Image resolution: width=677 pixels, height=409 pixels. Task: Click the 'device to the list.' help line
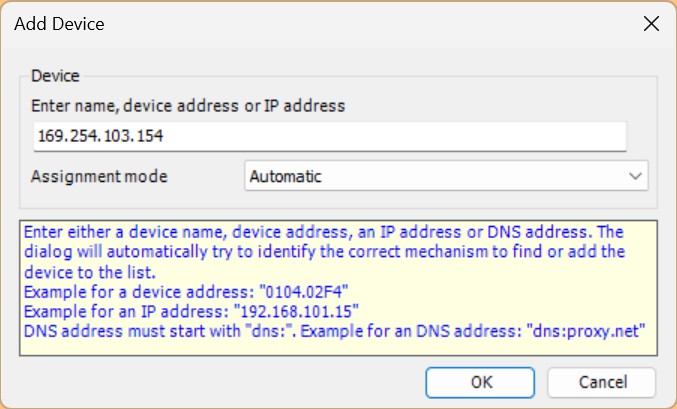[x=90, y=273]
